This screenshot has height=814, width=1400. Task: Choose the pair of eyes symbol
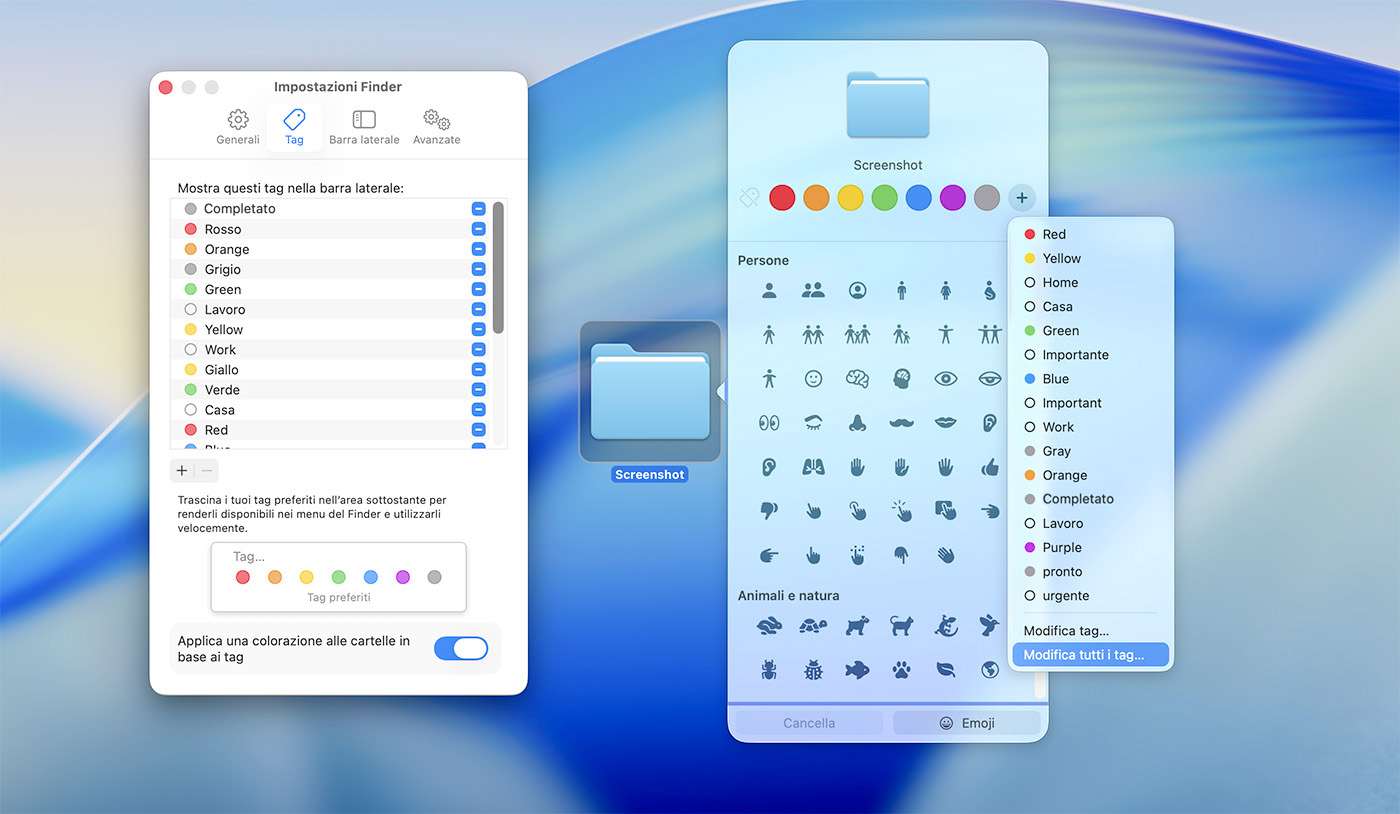pyautogui.click(x=769, y=423)
